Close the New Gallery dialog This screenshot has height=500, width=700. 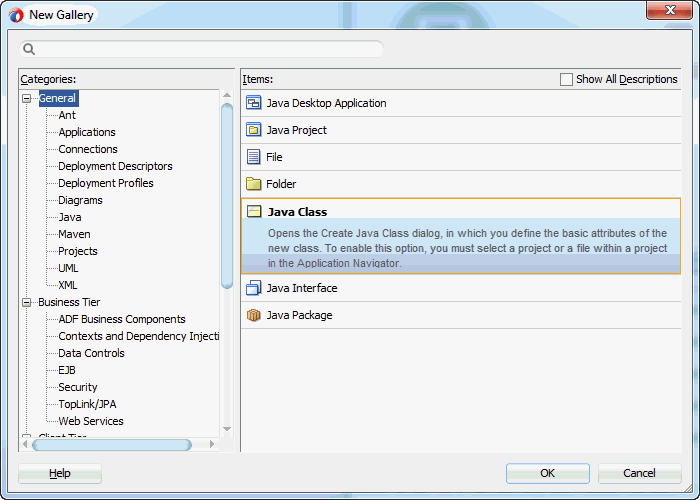click(669, 10)
